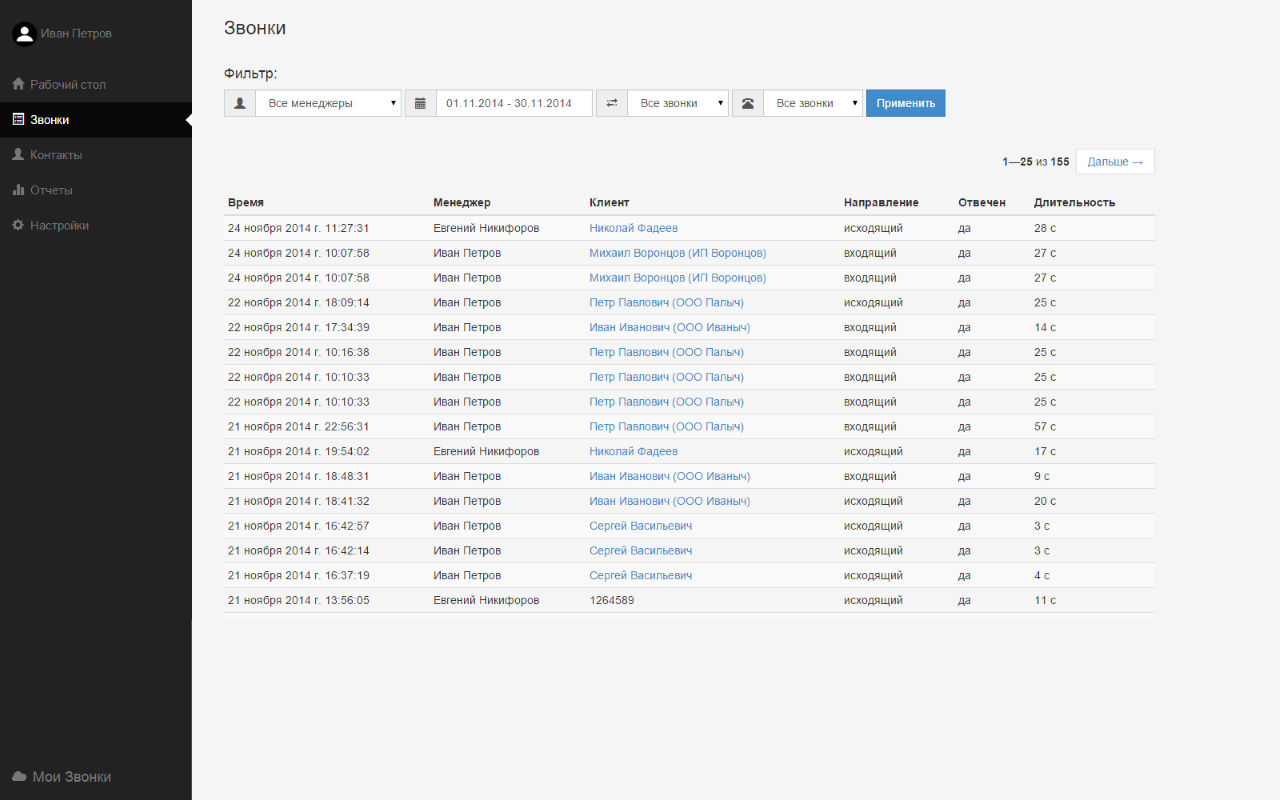Click the 1—25 из 155 pagination text

(x=1036, y=162)
